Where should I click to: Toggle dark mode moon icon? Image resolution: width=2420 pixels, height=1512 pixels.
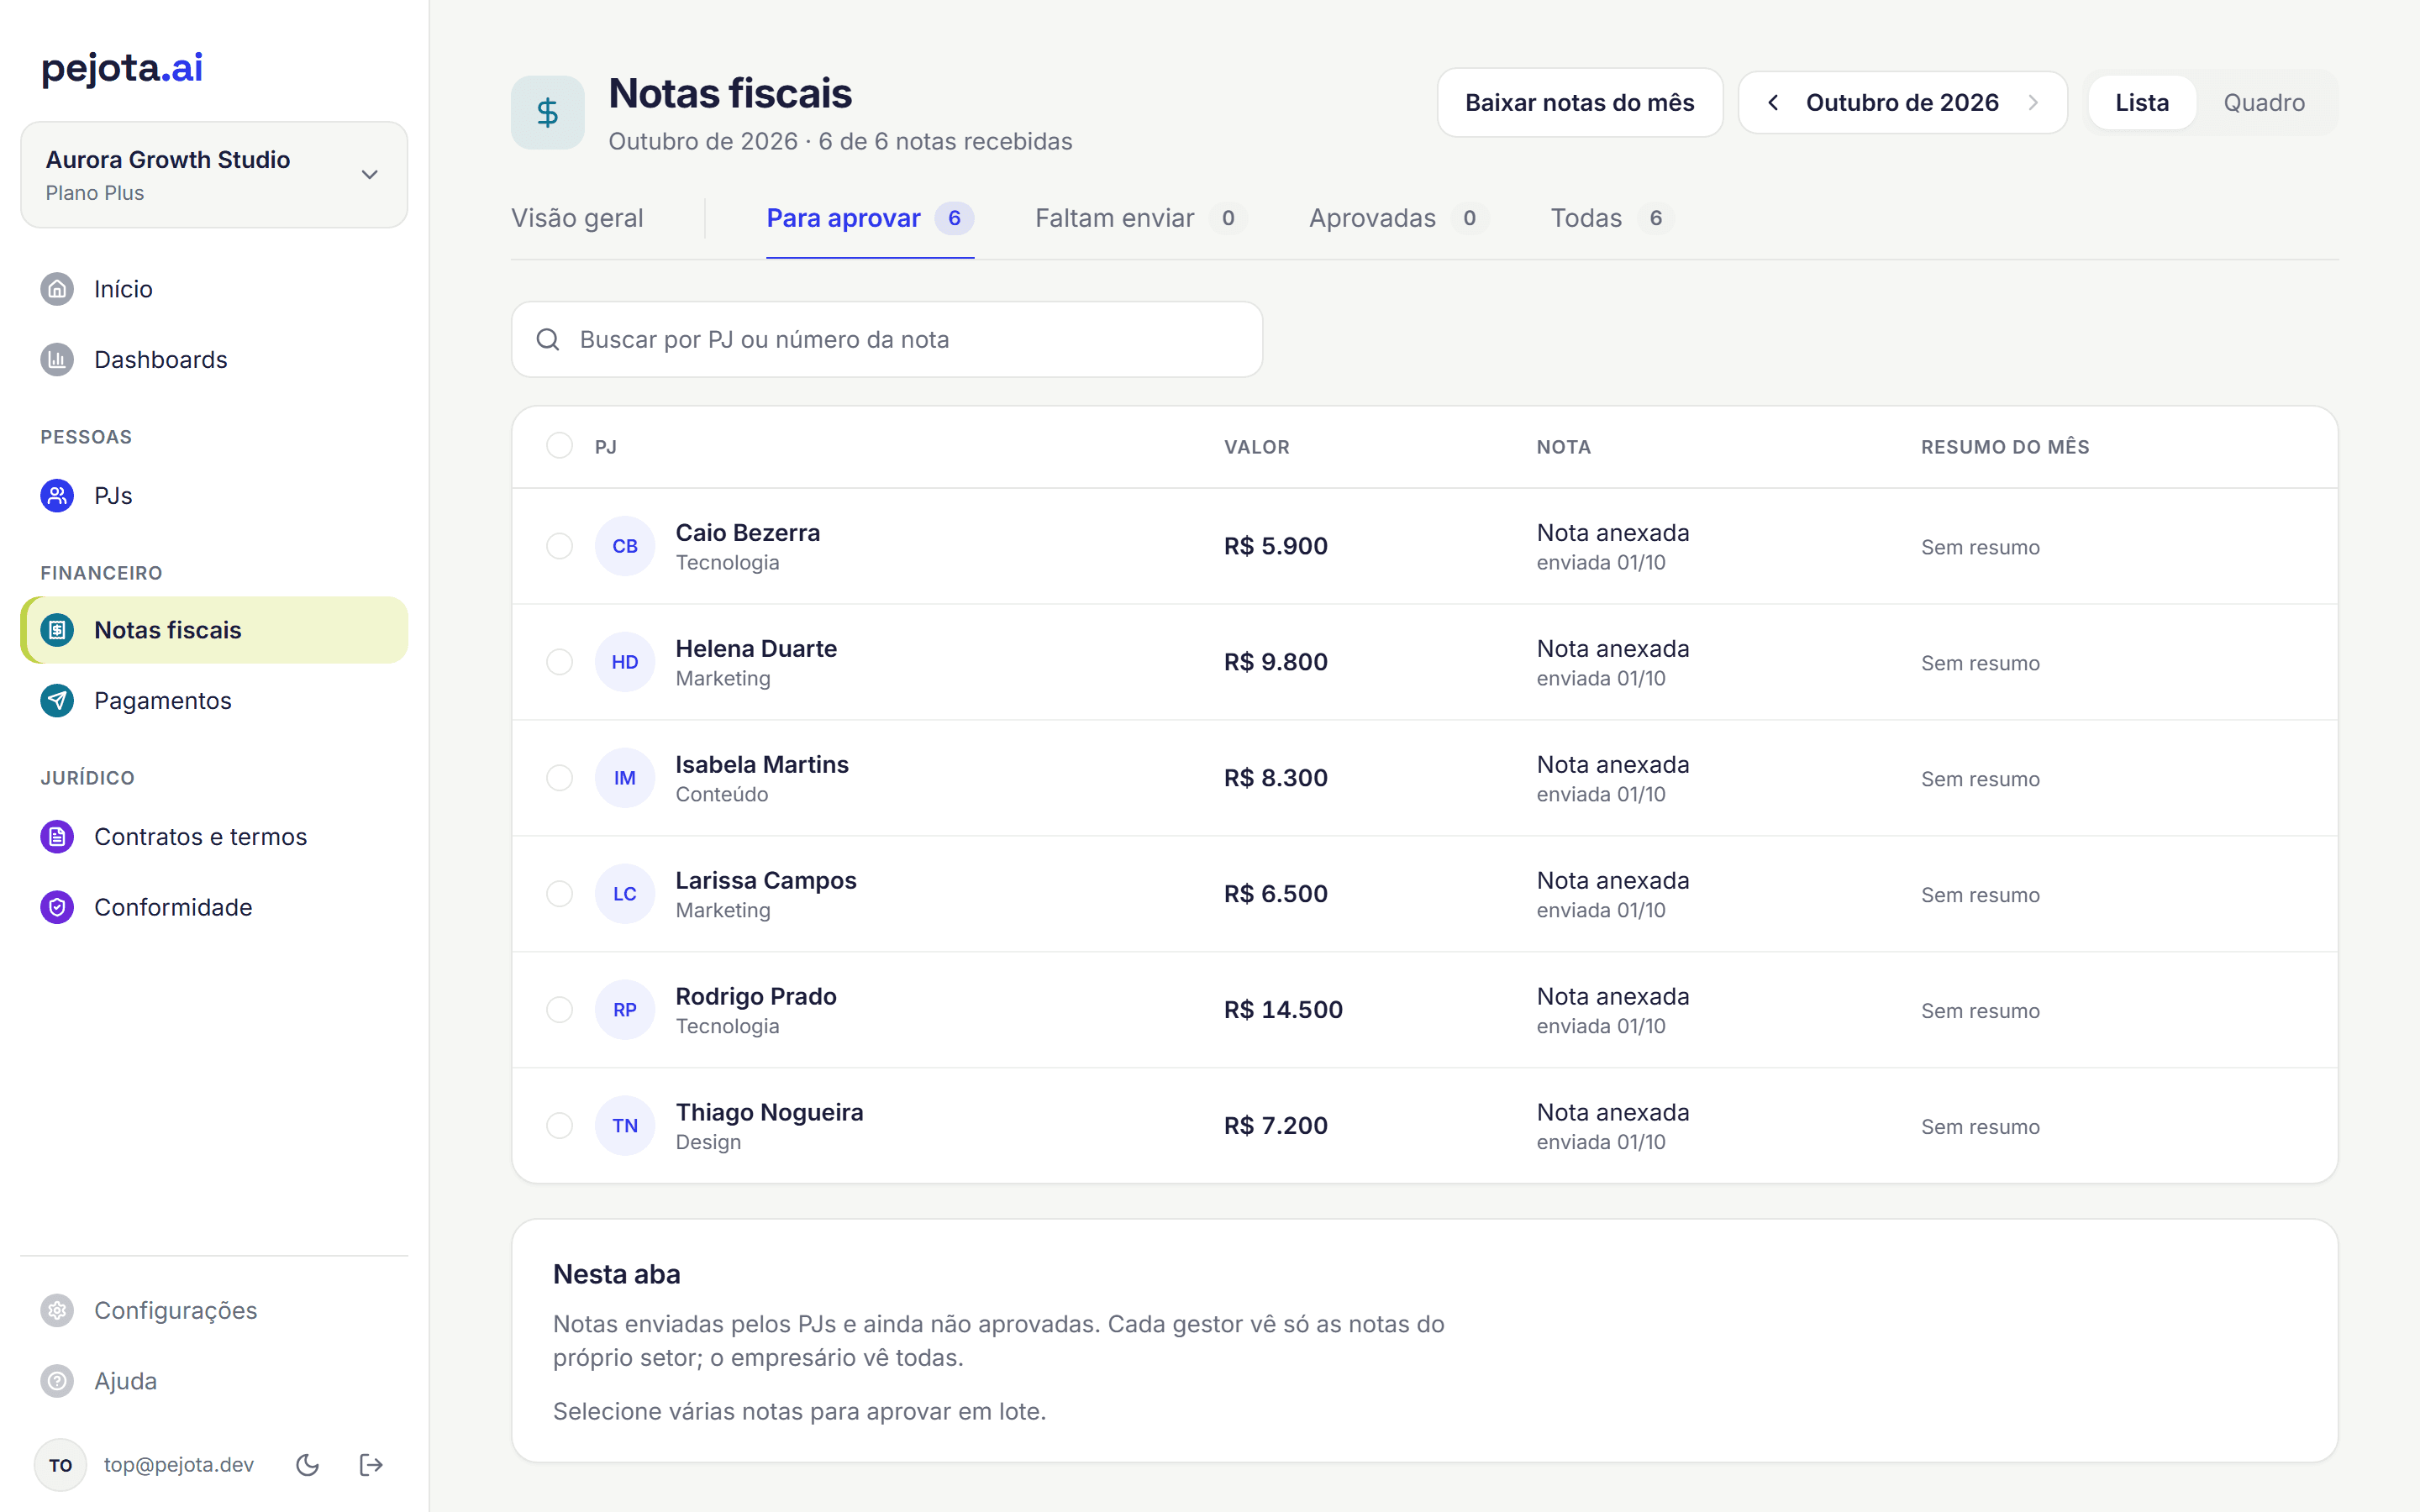pos(308,1465)
